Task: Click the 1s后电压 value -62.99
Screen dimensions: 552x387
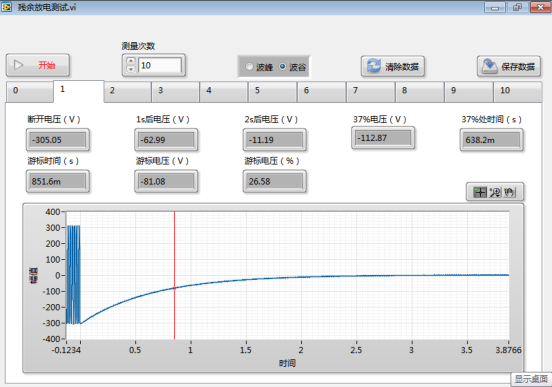Action: coord(166,140)
